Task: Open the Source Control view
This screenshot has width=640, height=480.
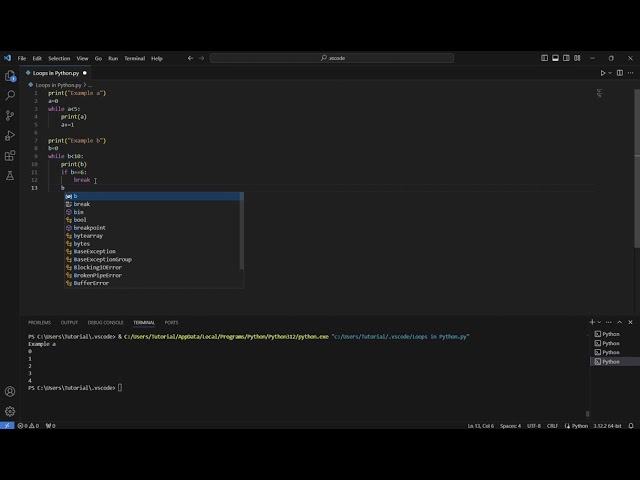Action: tap(10, 116)
